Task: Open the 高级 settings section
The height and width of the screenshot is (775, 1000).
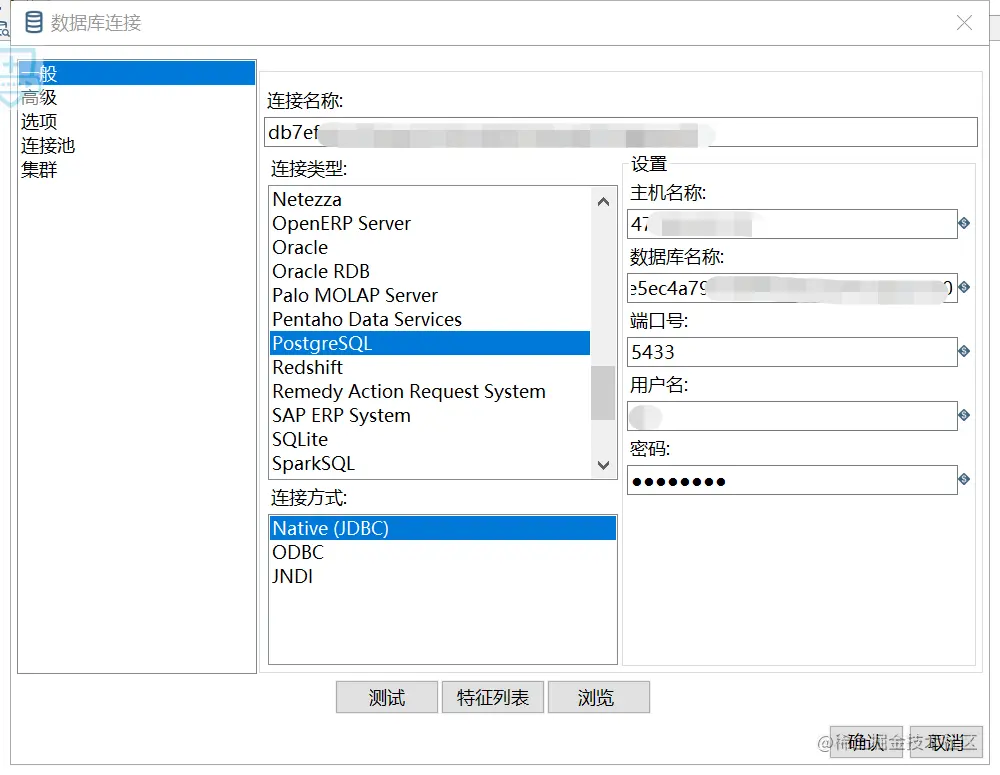Action: (x=39, y=98)
